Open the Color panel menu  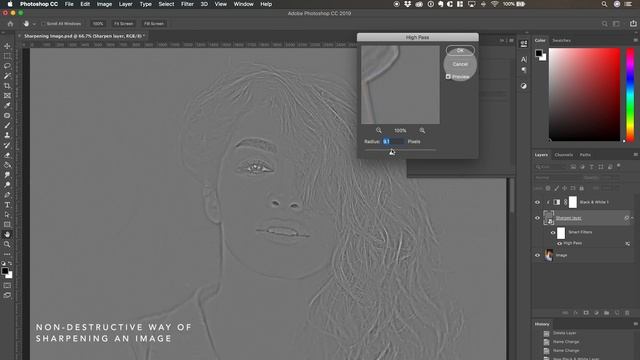(x=635, y=40)
